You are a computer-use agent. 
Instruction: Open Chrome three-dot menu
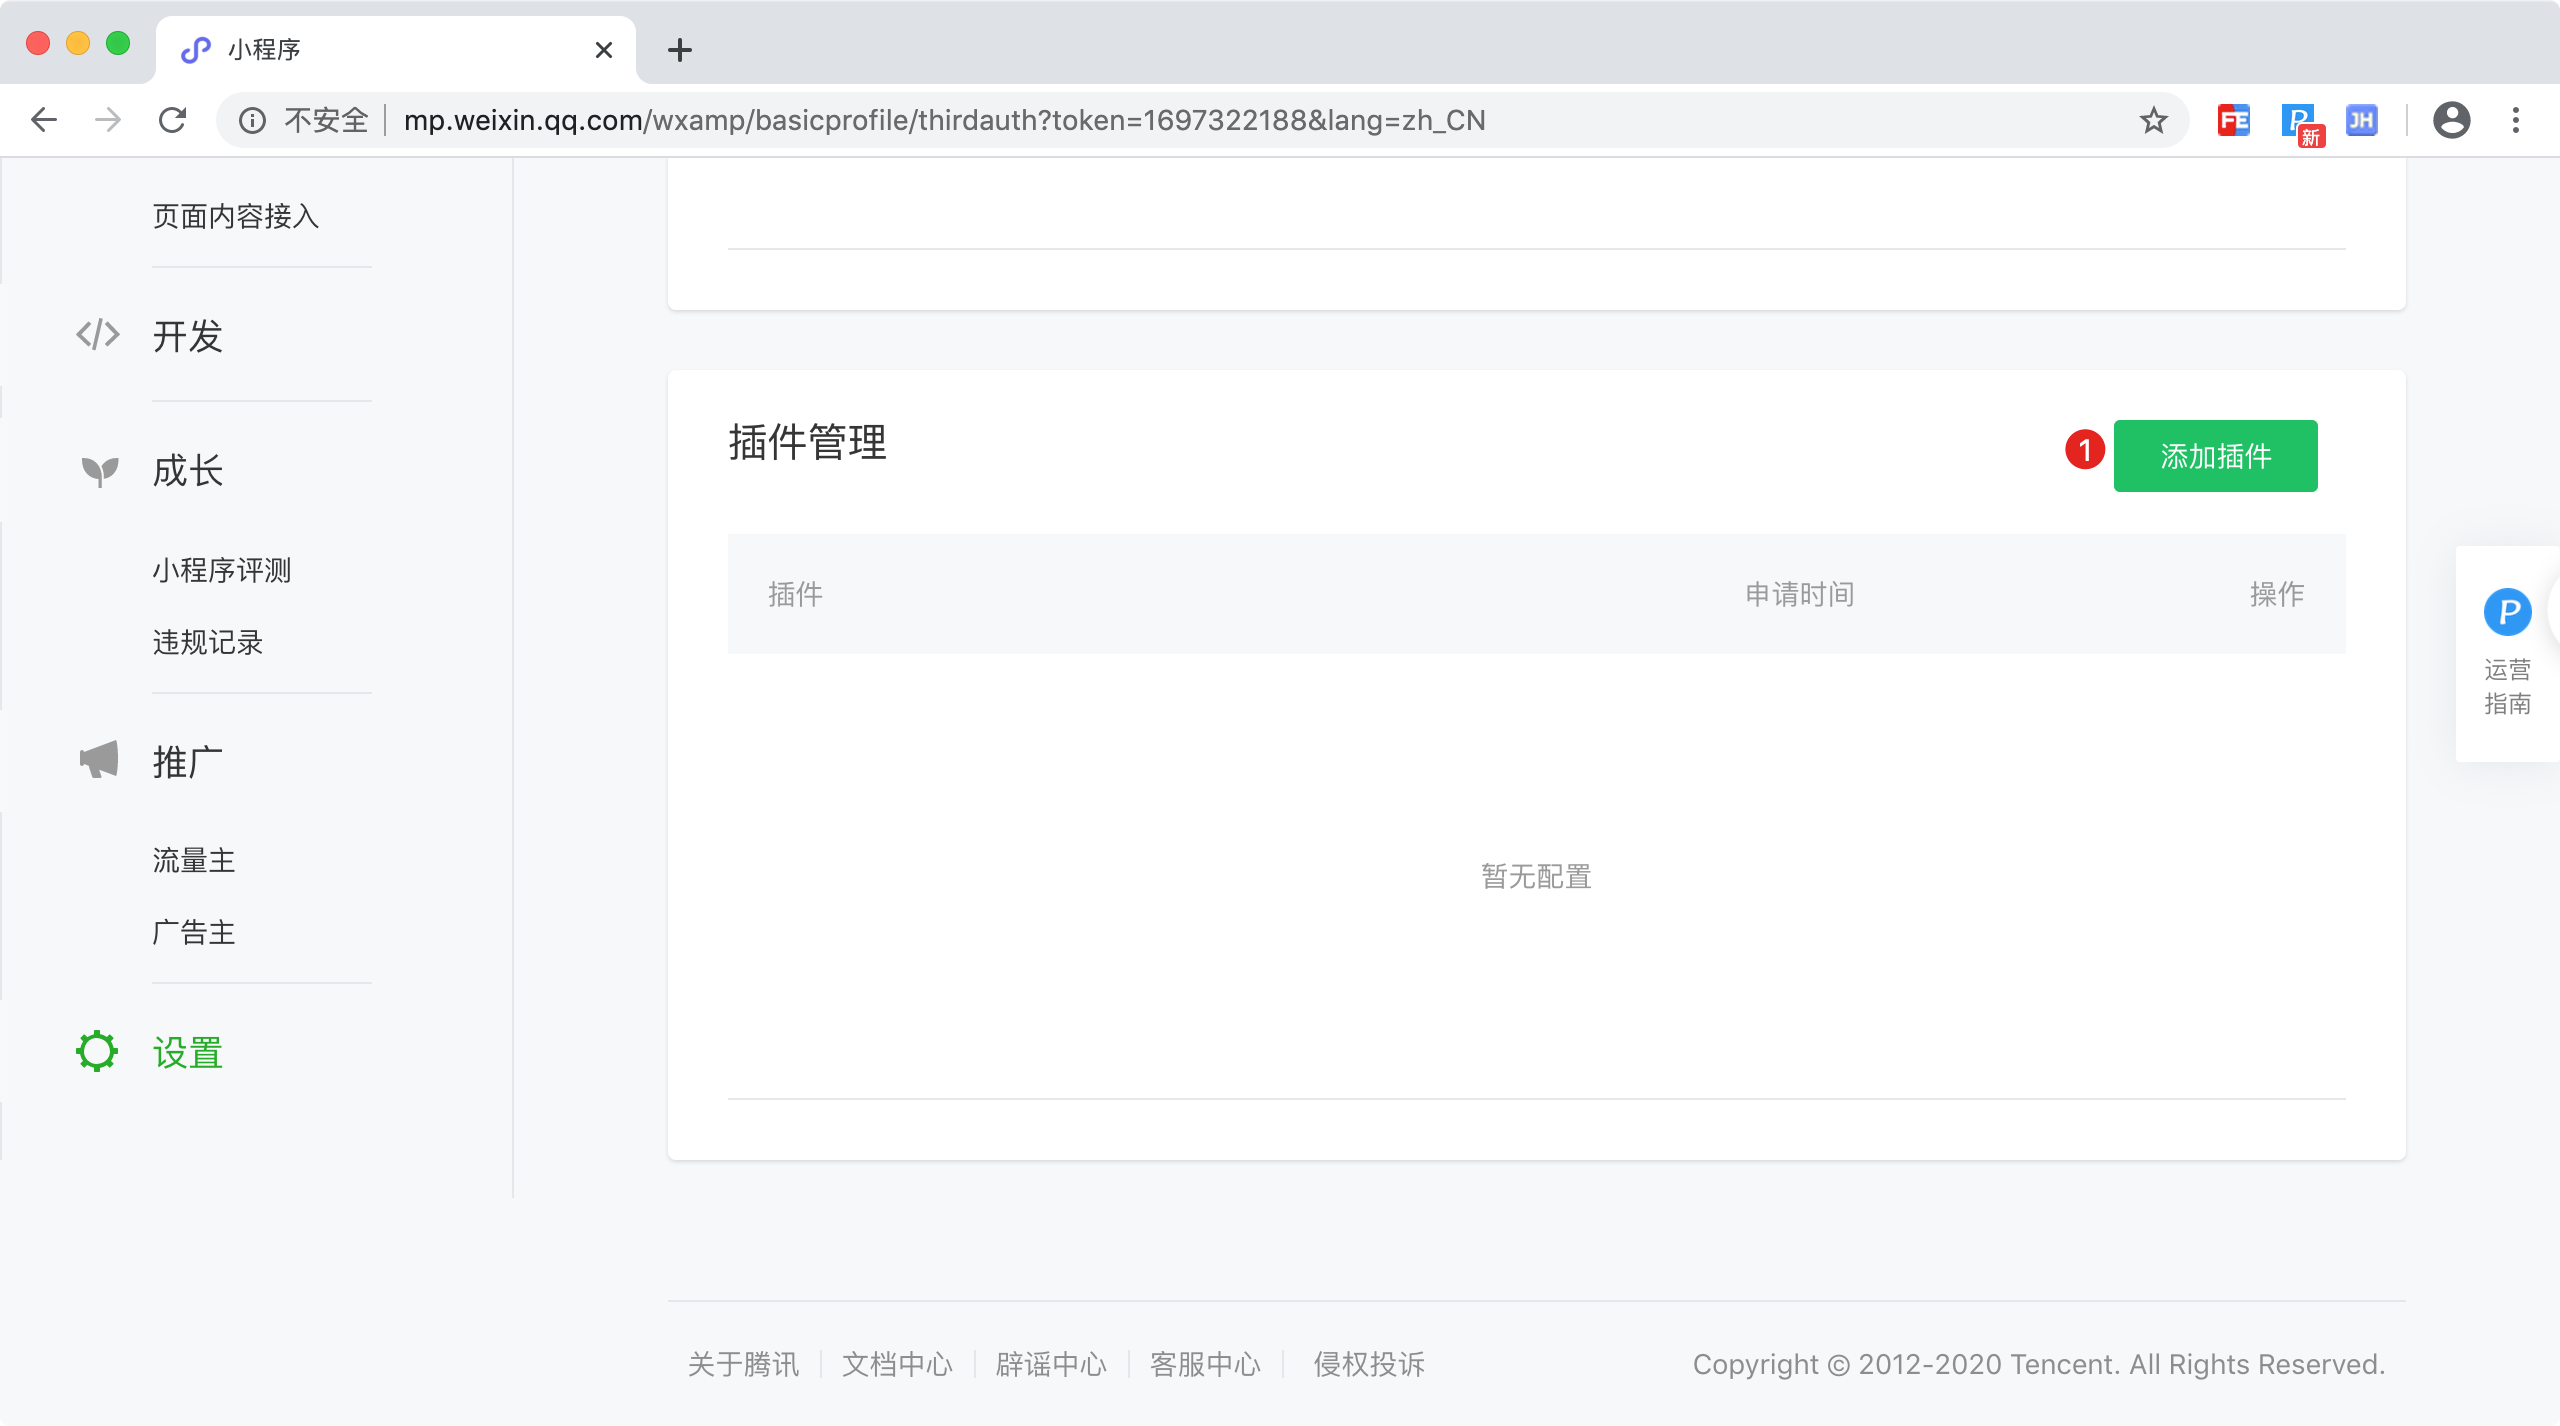click(x=2516, y=121)
